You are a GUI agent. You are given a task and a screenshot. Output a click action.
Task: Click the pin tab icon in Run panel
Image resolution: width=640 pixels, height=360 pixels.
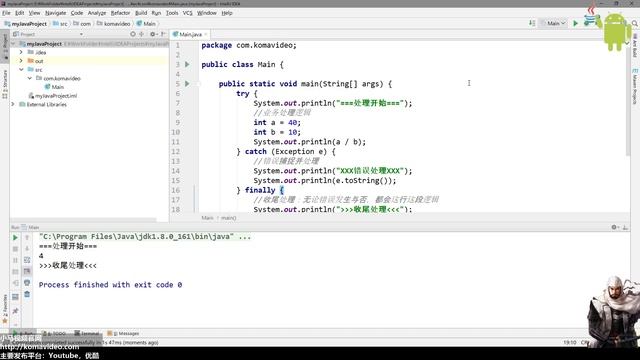pyautogui.click(x=15, y=311)
